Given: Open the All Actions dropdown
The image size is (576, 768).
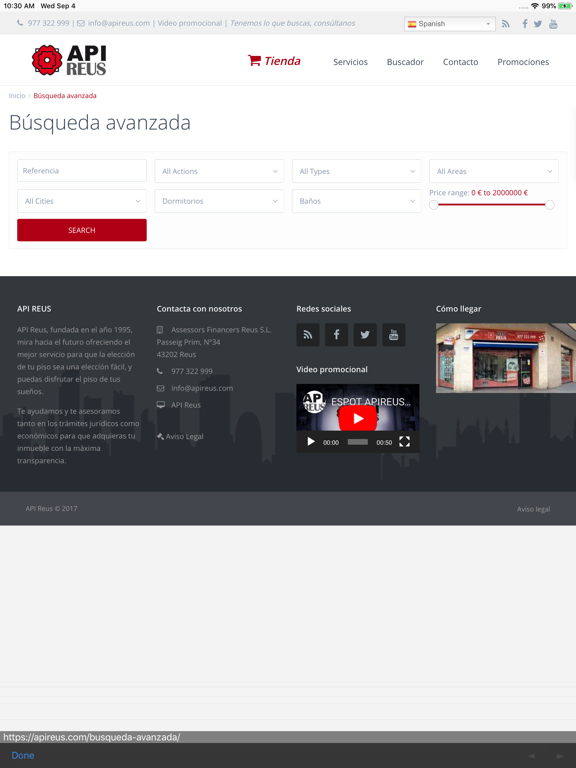Looking at the screenshot, I should pyautogui.click(x=219, y=171).
